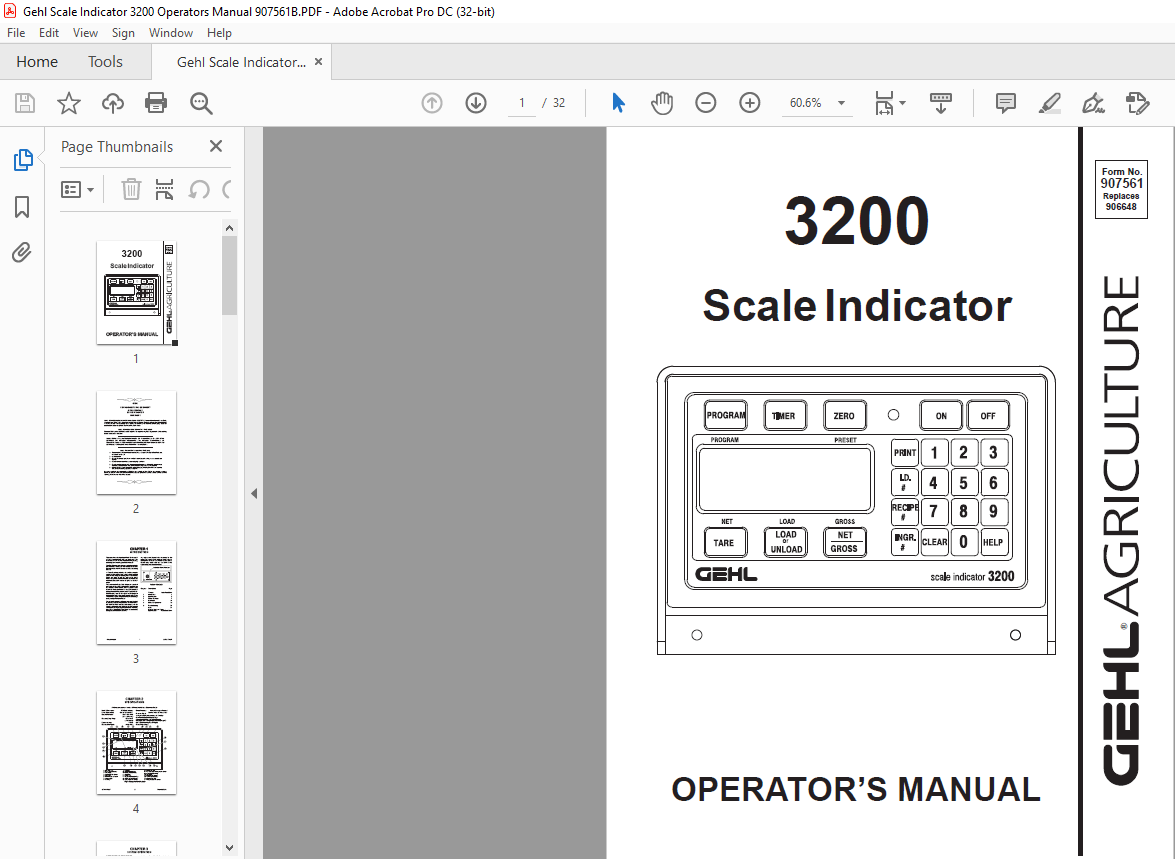Expand the page fit options arrow
The width and height of the screenshot is (1175, 859).
pyautogui.click(x=902, y=103)
